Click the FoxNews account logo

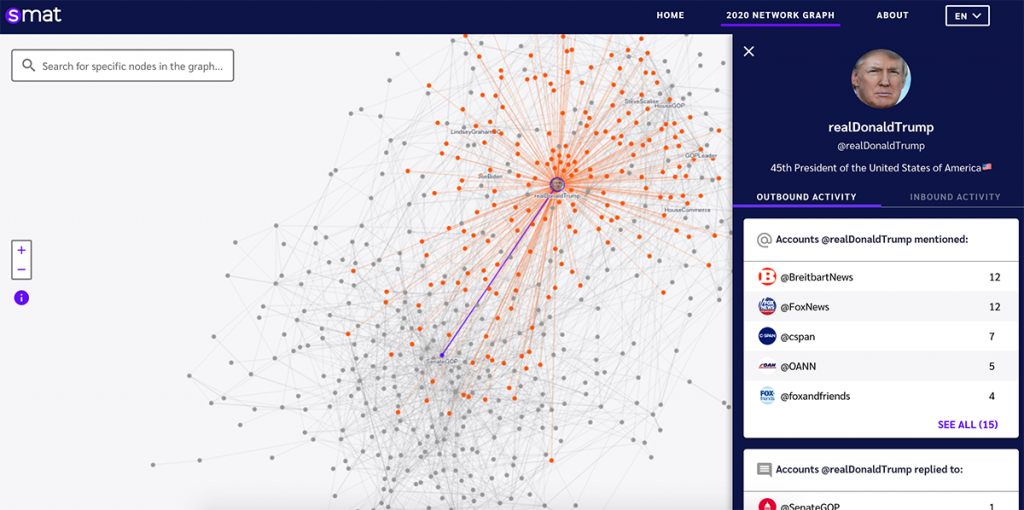coord(767,306)
